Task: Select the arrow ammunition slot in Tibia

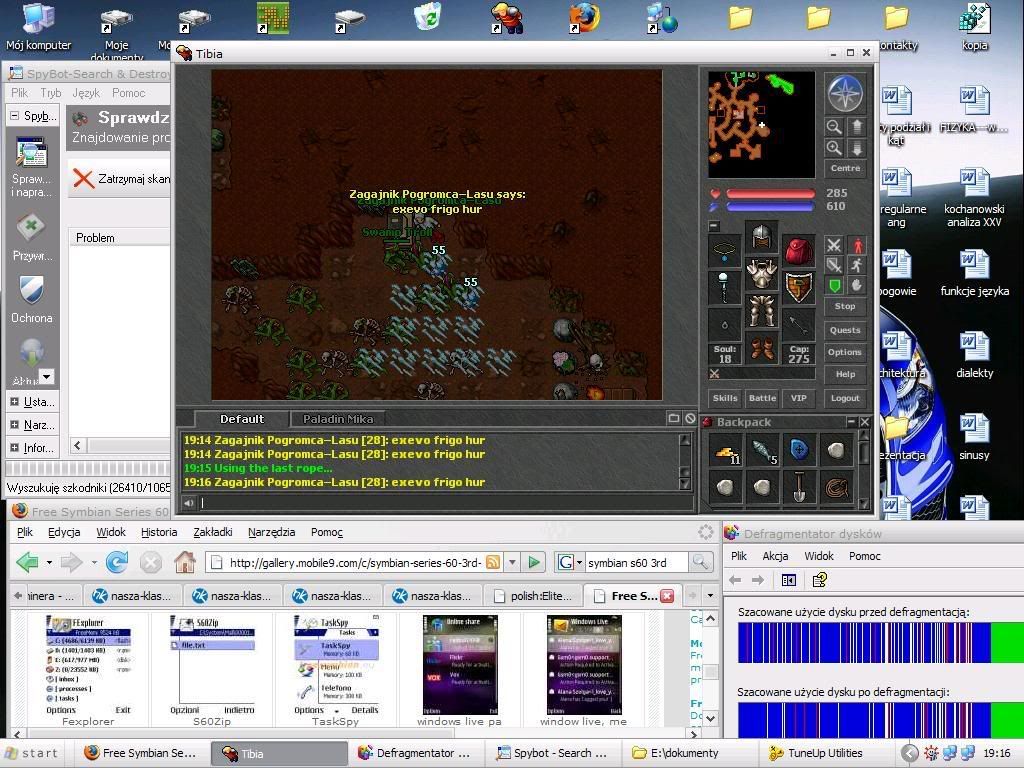Action: click(798, 324)
